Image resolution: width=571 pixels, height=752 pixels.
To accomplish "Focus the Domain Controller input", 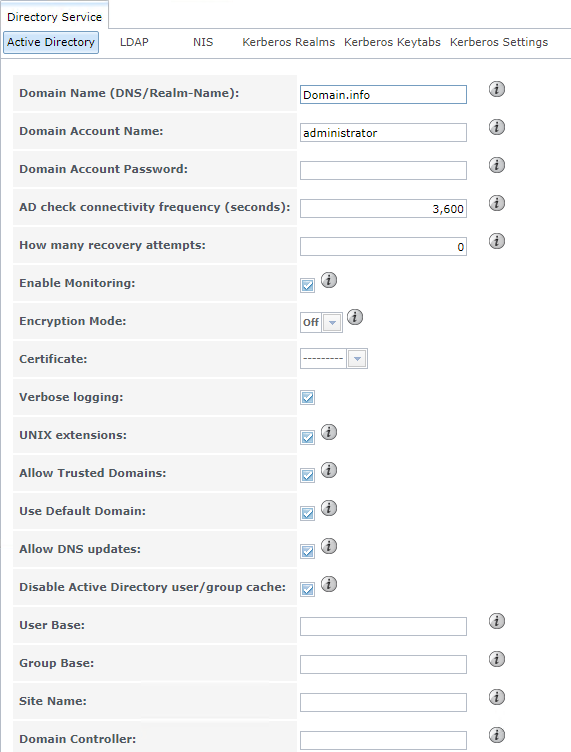I will pyautogui.click(x=383, y=740).
